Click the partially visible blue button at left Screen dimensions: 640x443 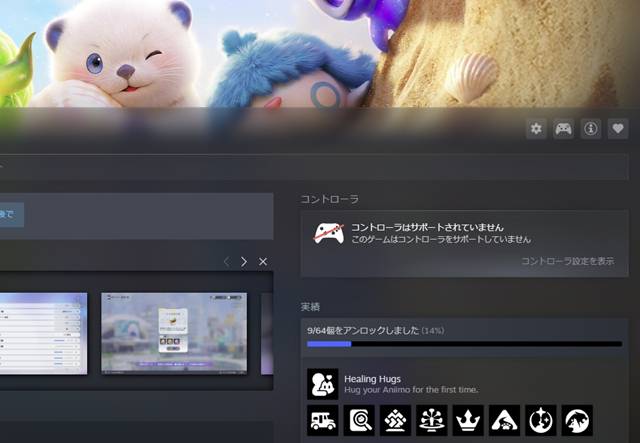[11, 214]
